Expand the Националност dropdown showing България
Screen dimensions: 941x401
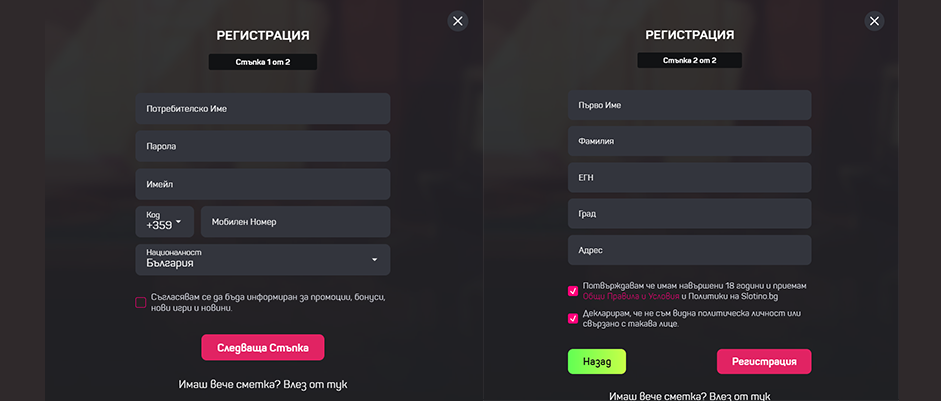point(262,259)
